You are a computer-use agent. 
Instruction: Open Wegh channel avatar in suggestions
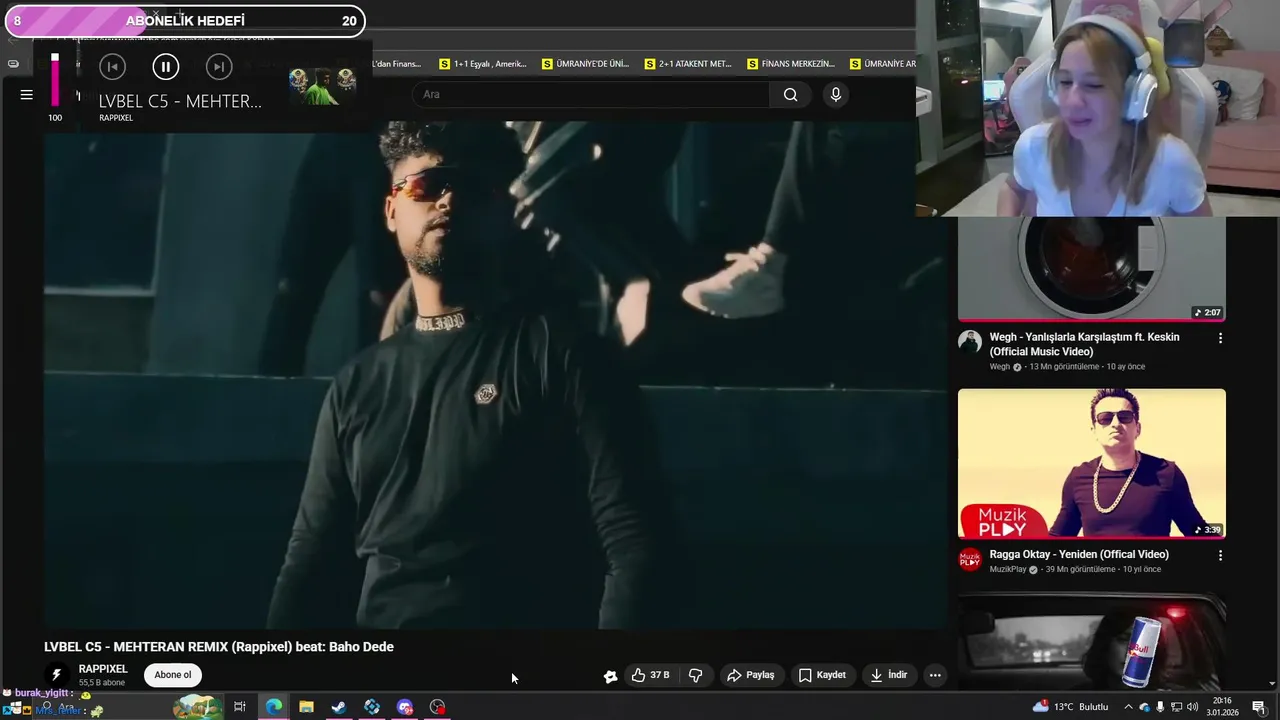point(970,341)
